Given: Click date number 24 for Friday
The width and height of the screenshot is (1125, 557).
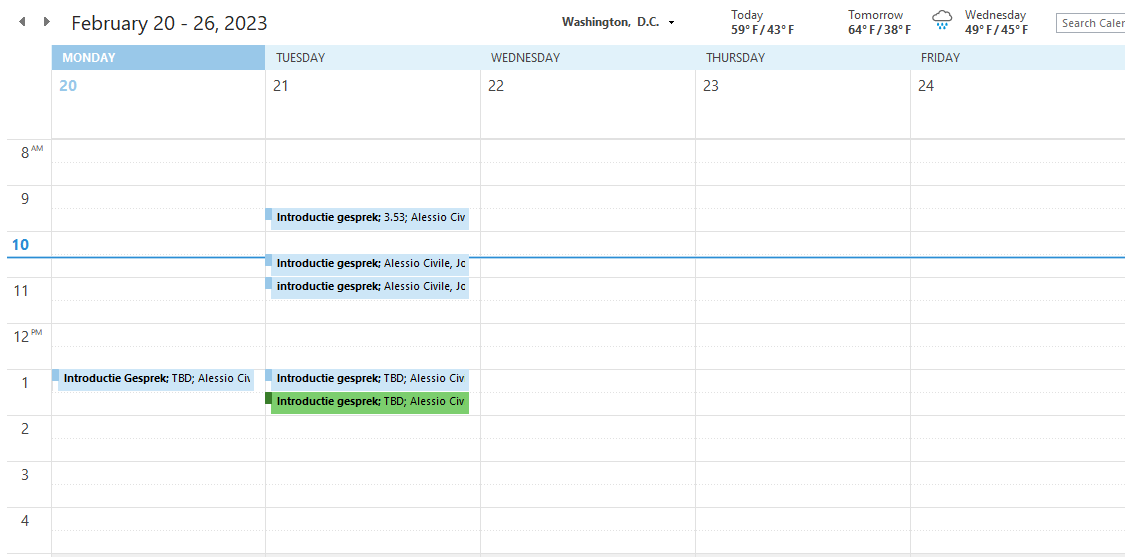Looking at the screenshot, I should click(926, 86).
